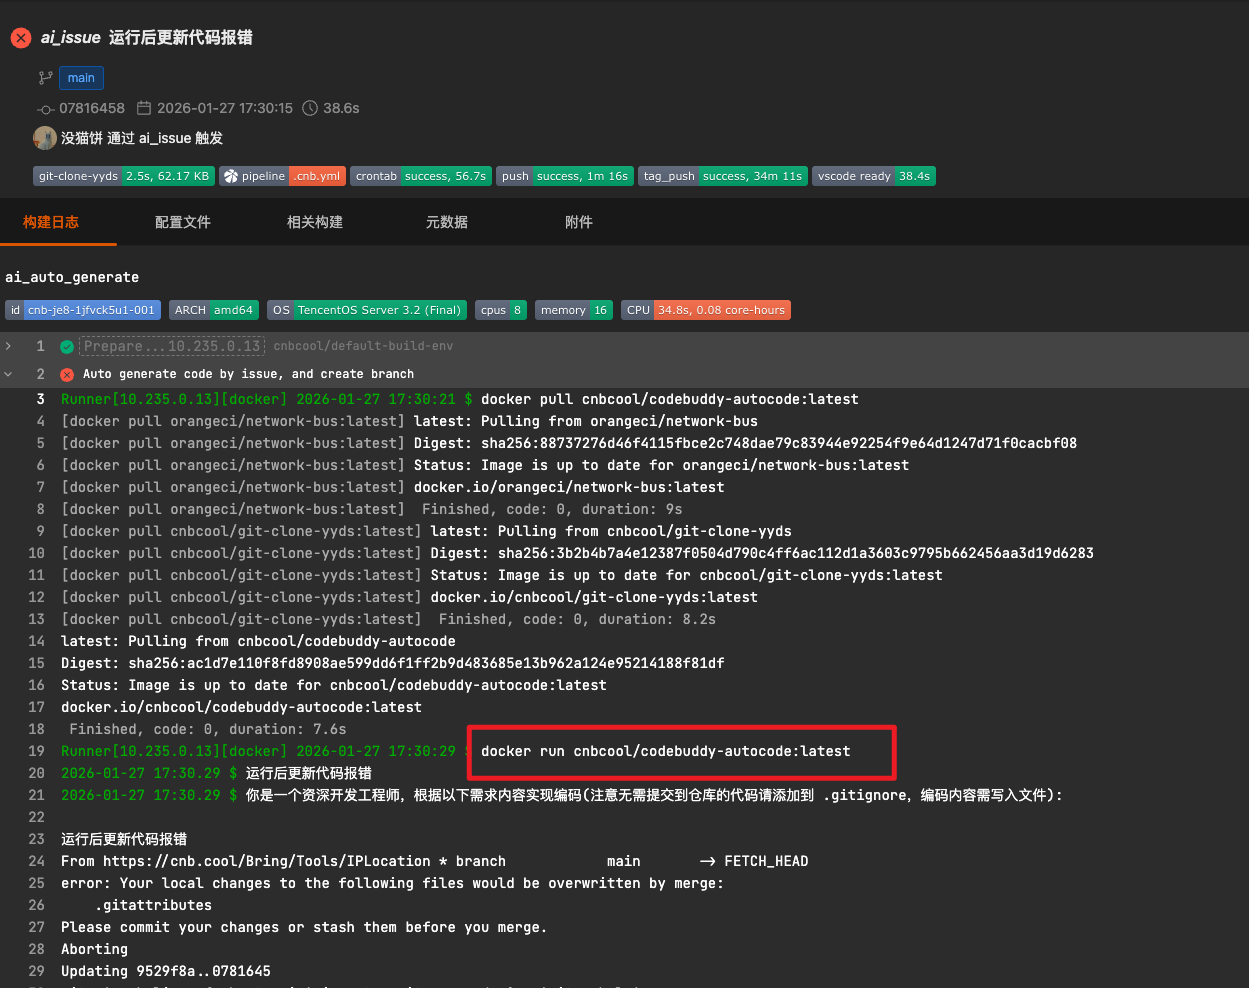
Task: Click the vscode ready badge
Action: click(874, 176)
